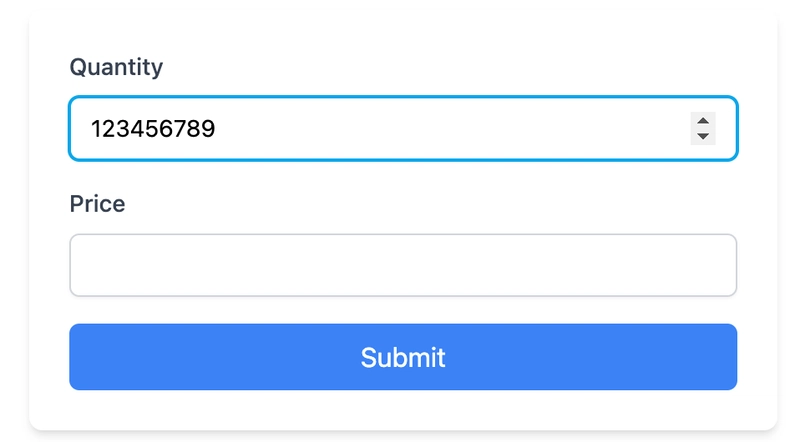Lower the Quantity value one step
The height and width of the screenshot is (442, 800).
point(703,136)
